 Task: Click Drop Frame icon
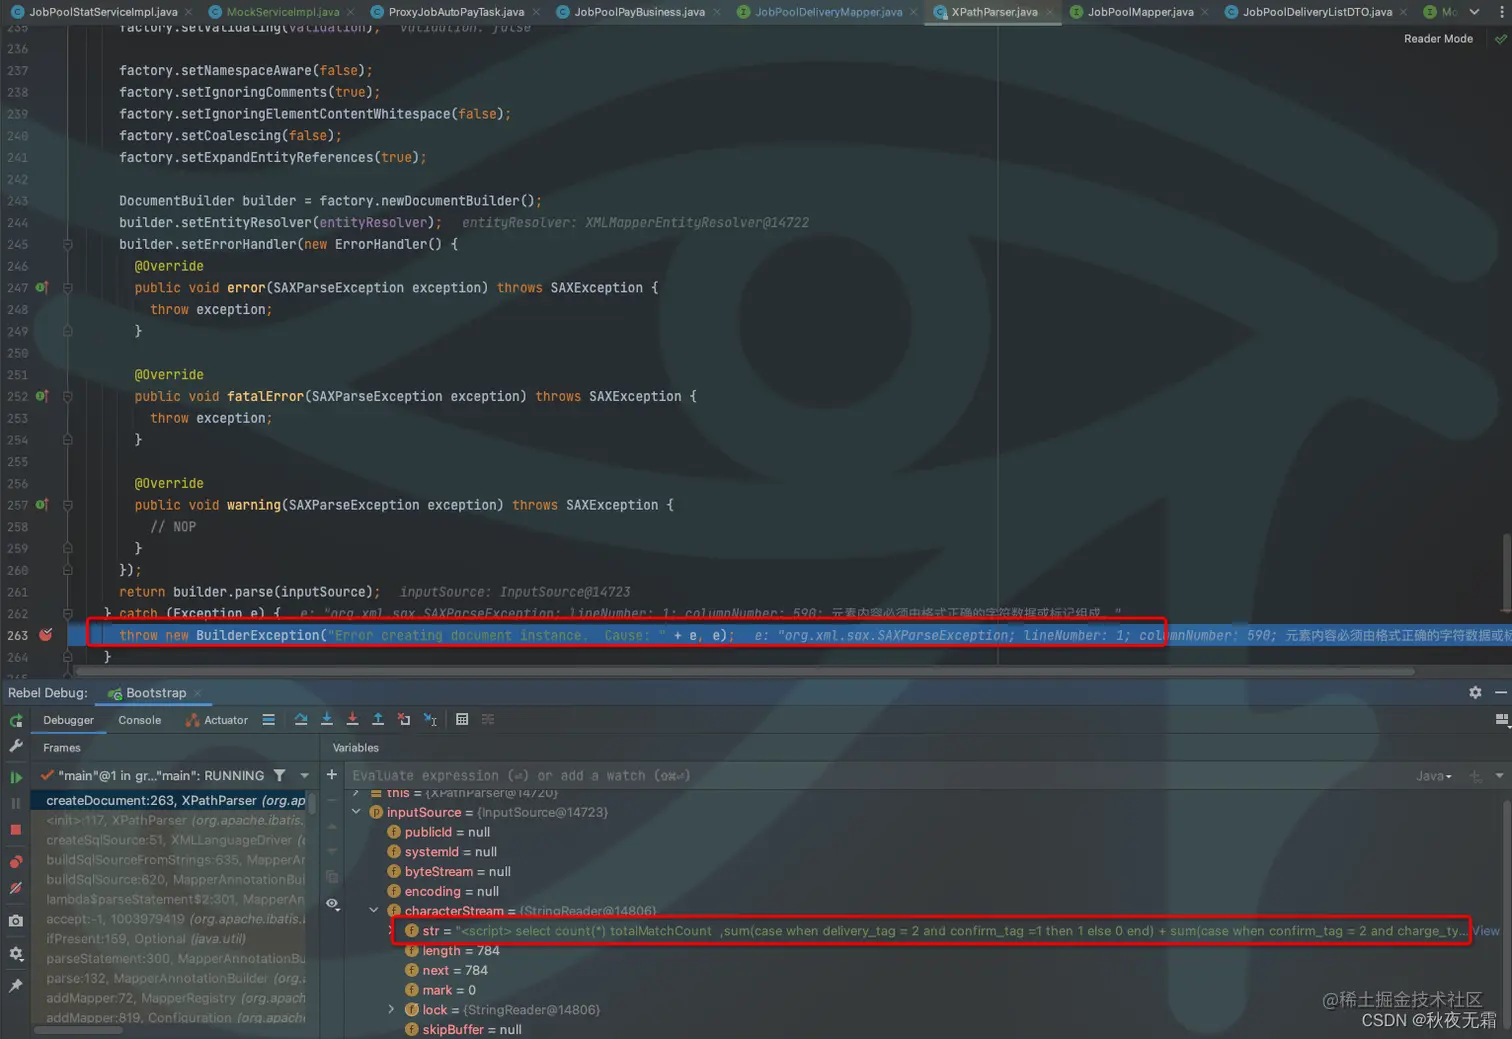(404, 720)
